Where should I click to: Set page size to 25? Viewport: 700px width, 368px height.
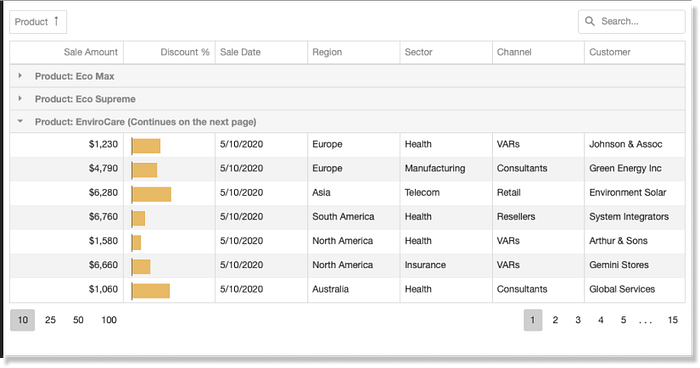pos(50,320)
